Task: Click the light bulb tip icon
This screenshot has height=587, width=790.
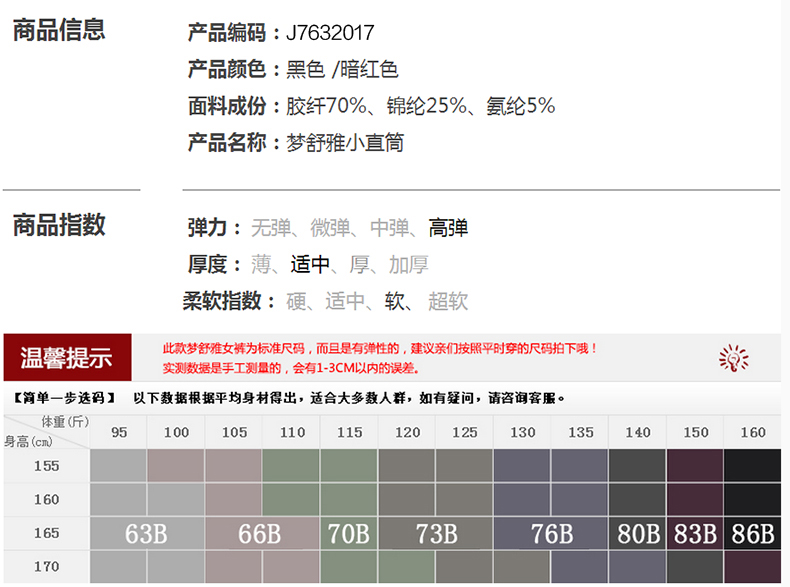Action: pyautogui.click(x=734, y=358)
